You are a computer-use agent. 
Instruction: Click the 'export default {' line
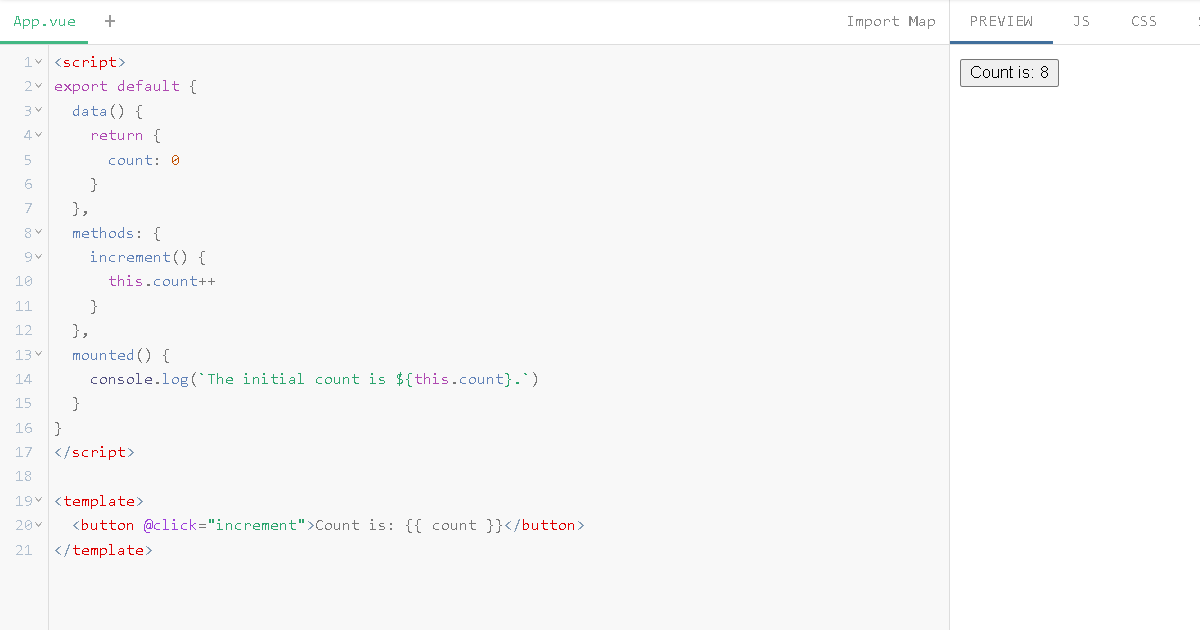tap(126, 86)
